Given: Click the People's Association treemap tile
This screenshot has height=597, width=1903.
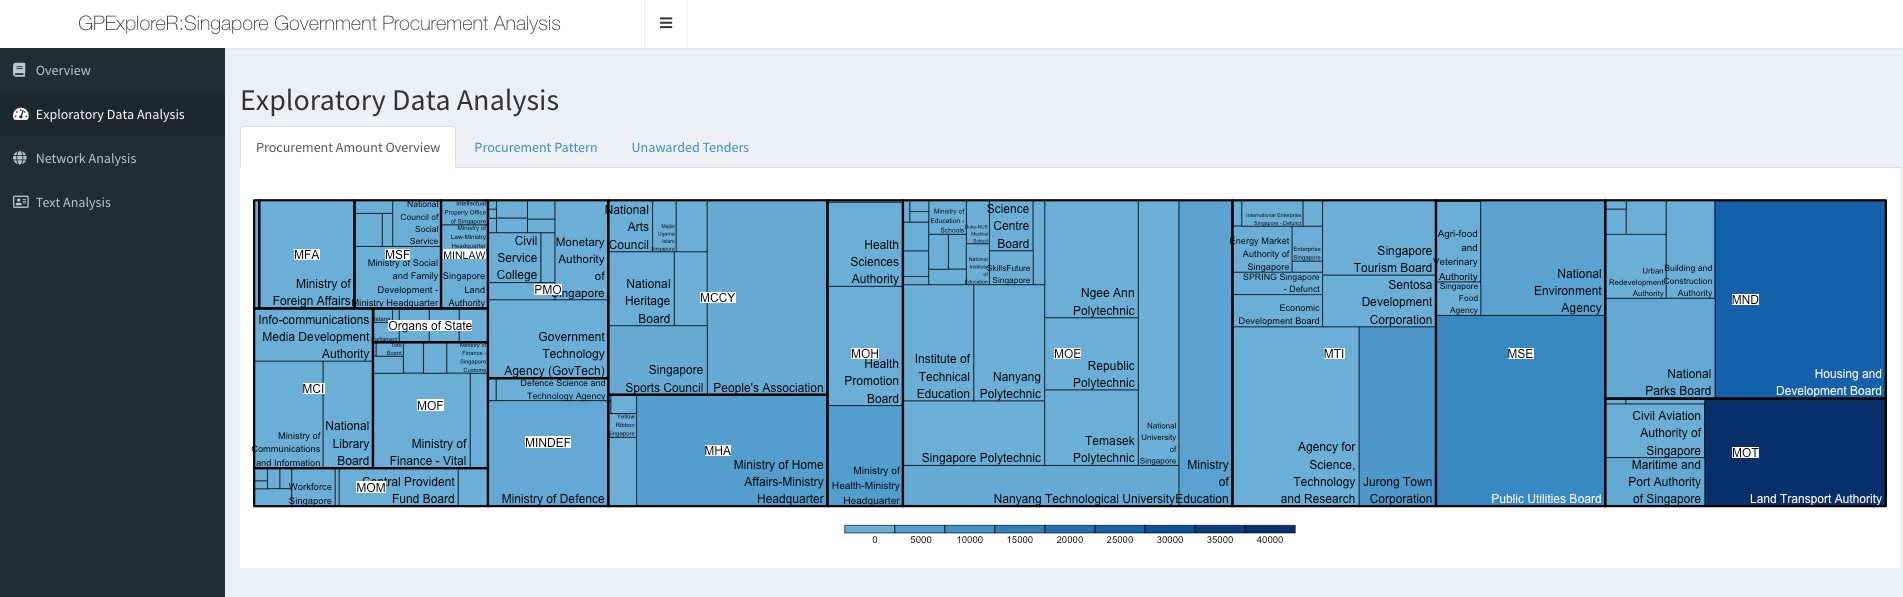Looking at the screenshot, I should tap(767, 297).
